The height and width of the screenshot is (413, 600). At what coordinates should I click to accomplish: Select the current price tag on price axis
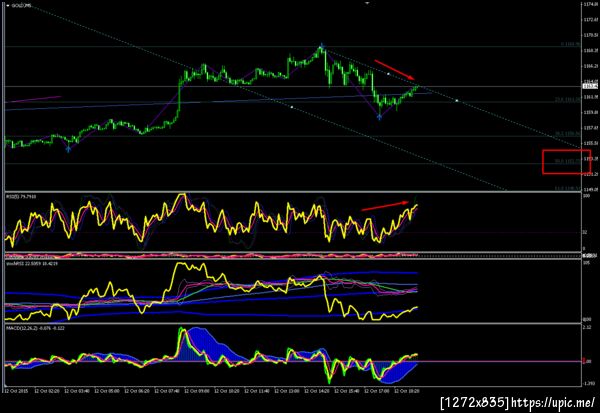click(x=590, y=86)
